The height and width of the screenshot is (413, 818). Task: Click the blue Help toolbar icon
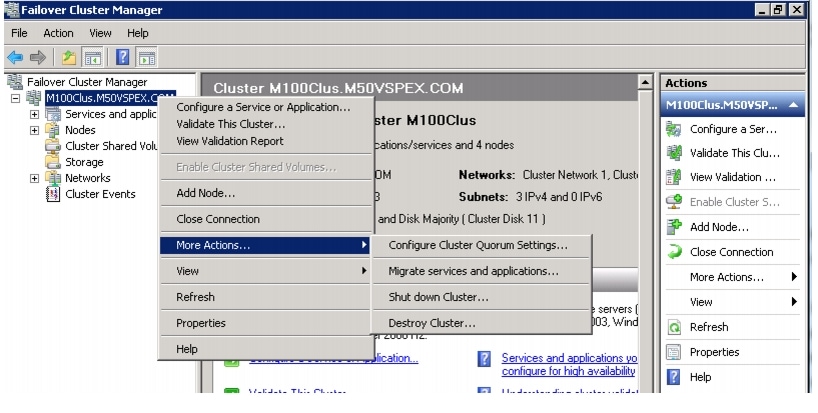[x=123, y=57]
